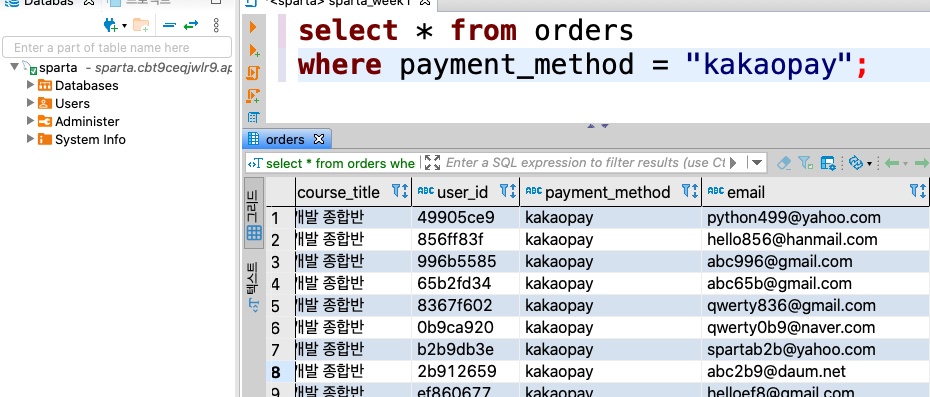The width and height of the screenshot is (930, 397).
Task: Switch to text view (텍스트) side tab
Action: coord(254,288)
